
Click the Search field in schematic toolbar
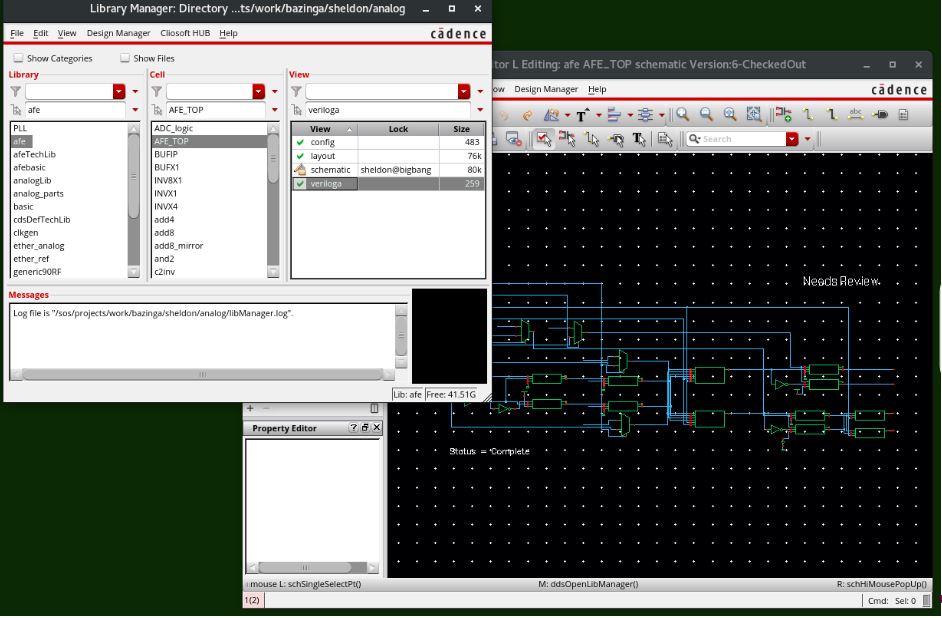(x=737, y=139)
